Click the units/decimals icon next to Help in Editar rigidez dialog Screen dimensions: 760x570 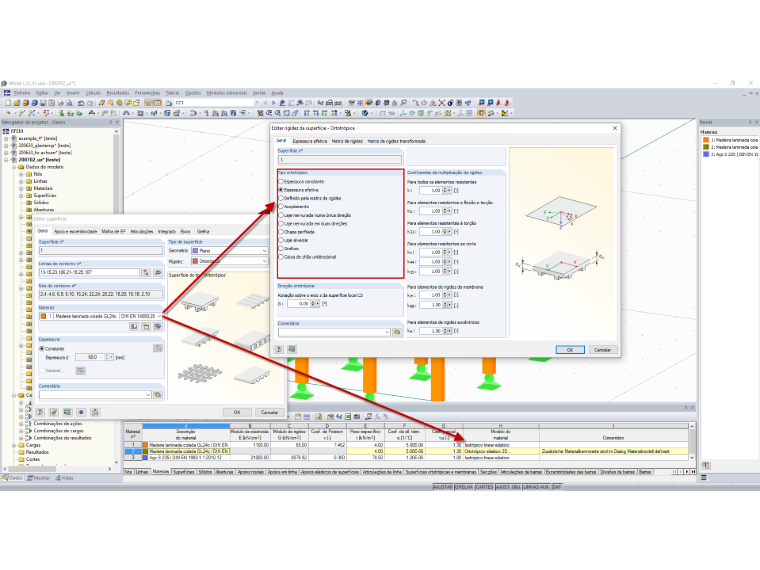292,349
